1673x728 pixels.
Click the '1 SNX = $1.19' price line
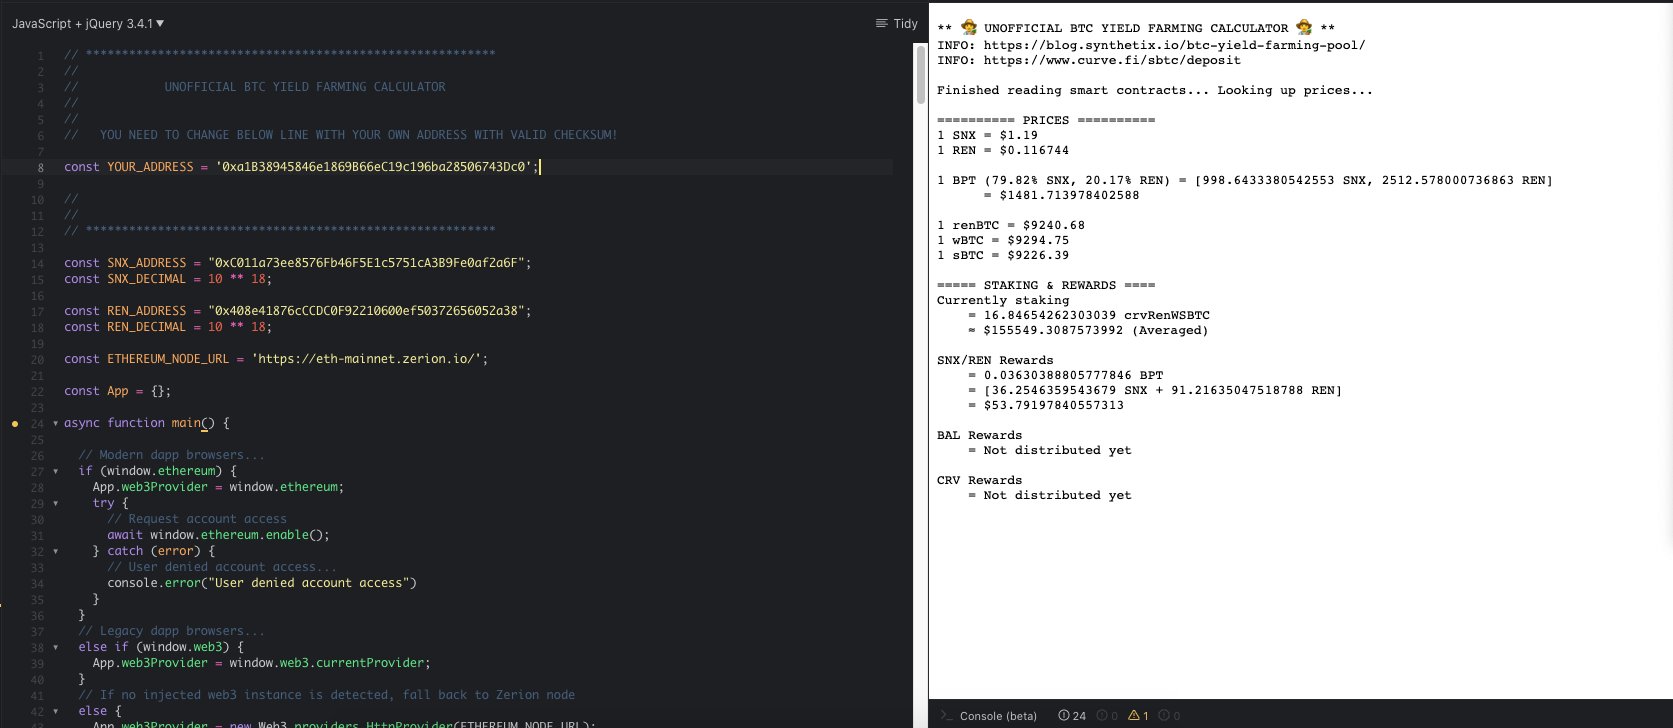[987, 135]
